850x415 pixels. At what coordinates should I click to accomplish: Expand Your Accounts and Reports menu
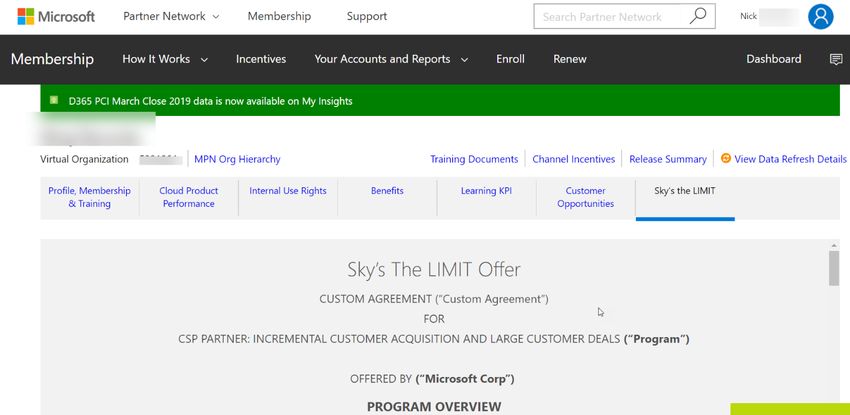(x=391, y=59)
